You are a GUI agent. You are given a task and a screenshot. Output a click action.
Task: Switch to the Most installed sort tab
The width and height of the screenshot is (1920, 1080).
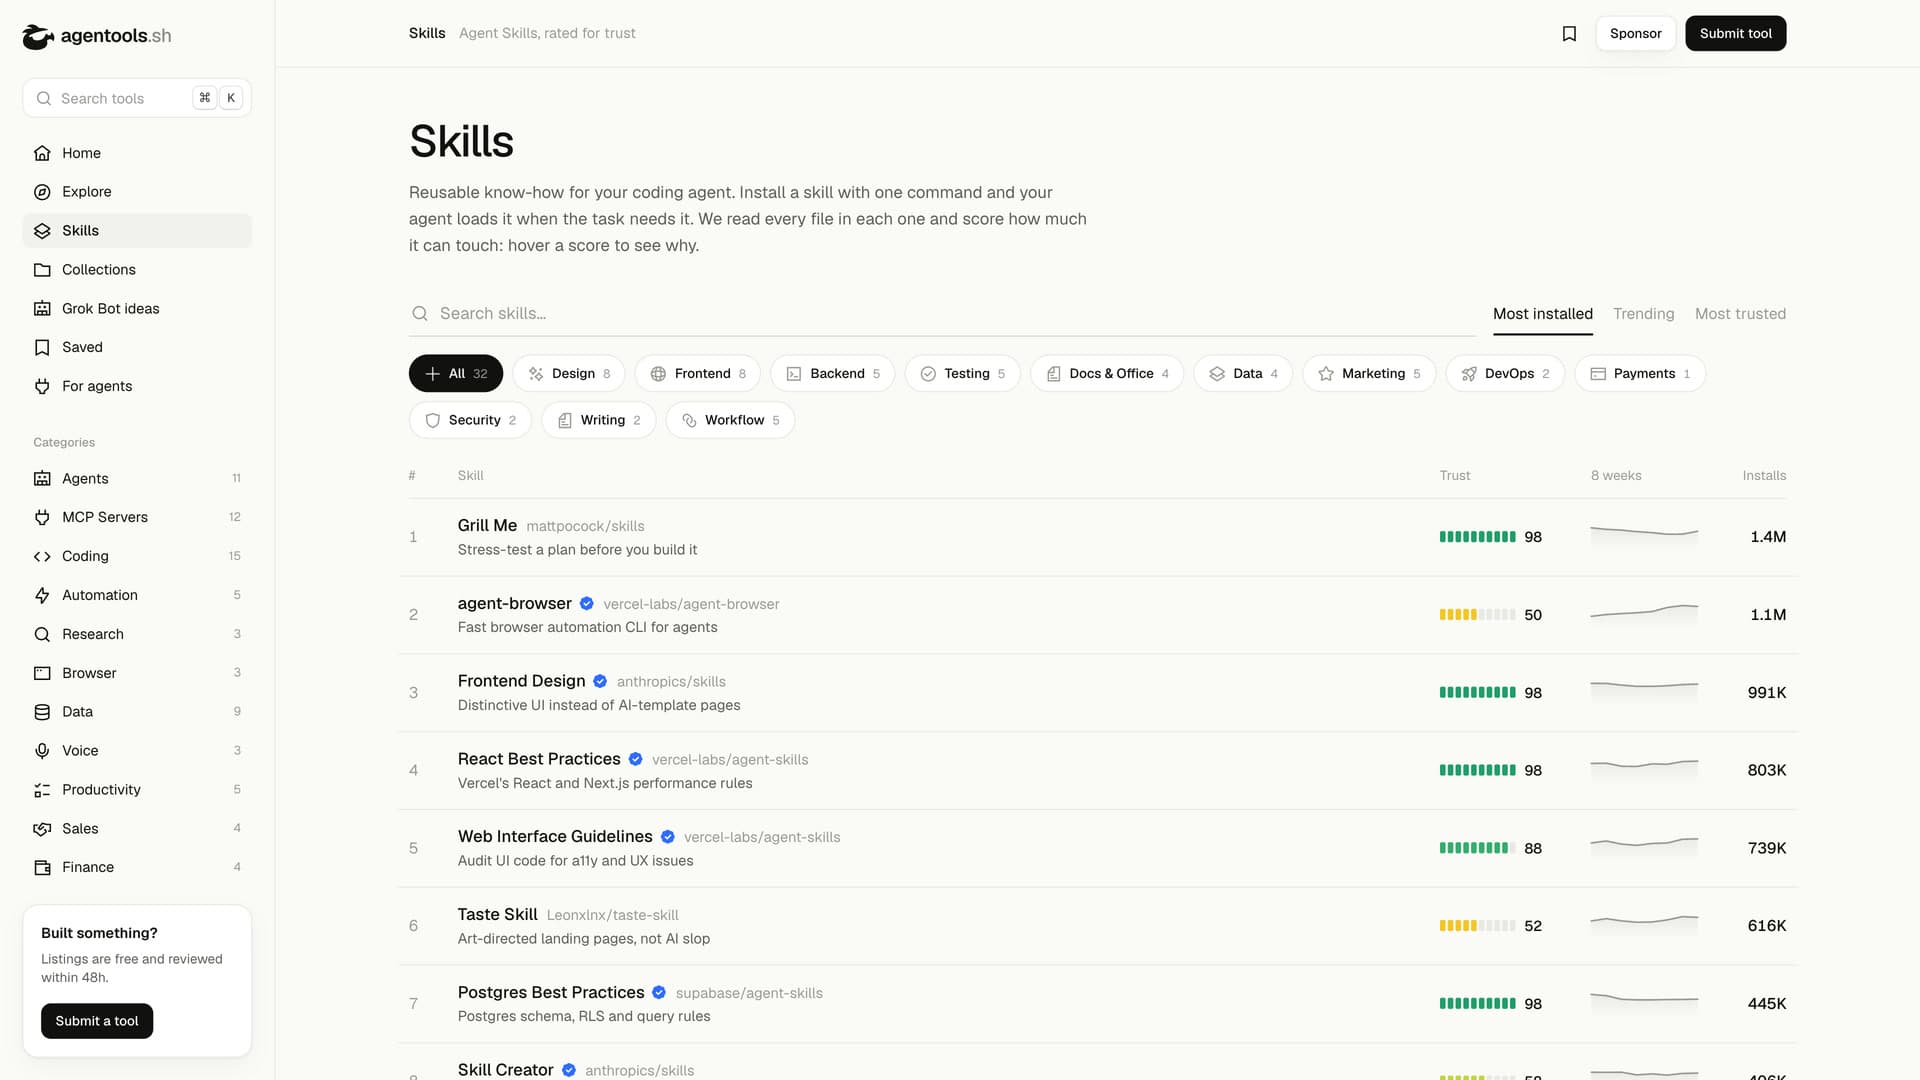coord(1542,314)
